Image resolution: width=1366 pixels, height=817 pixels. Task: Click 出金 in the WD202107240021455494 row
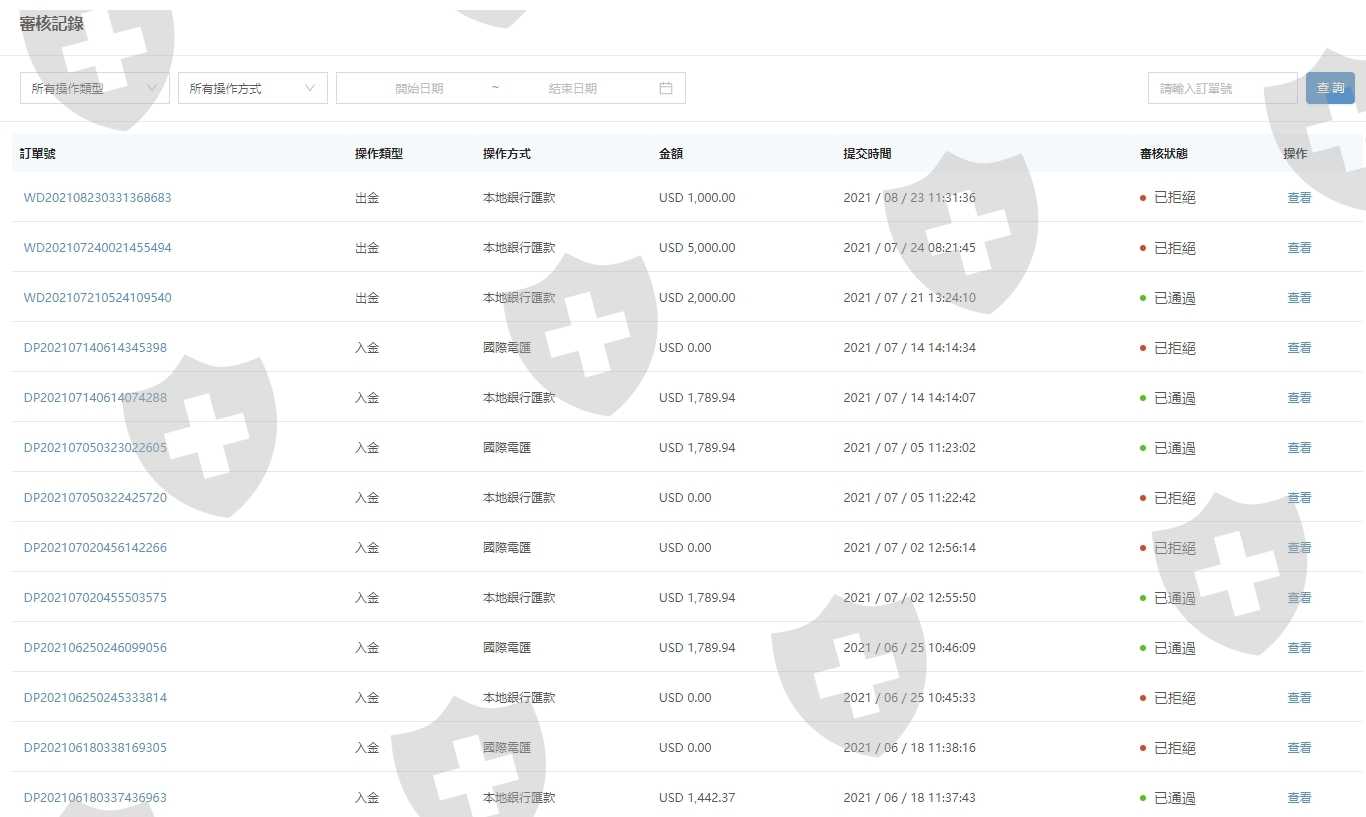point(367,248)
